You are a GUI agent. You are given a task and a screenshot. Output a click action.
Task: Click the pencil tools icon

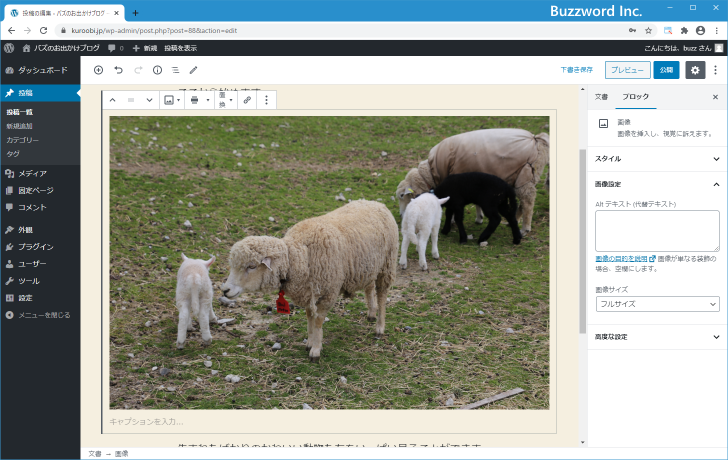click(194, 70)
